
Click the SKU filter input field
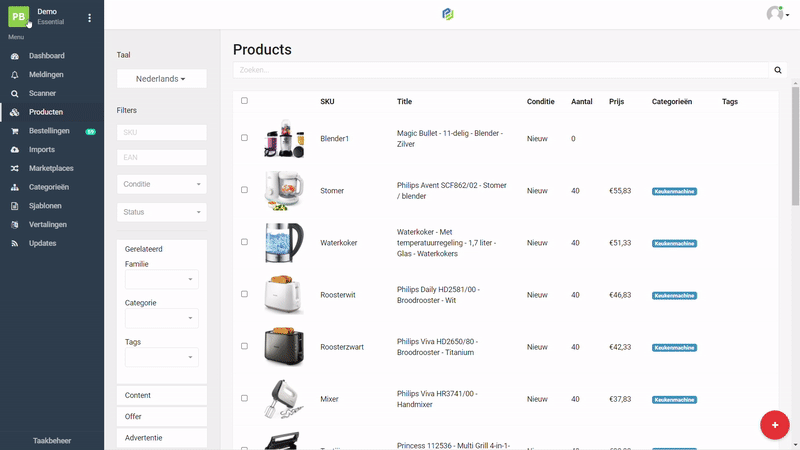(162, 132)
